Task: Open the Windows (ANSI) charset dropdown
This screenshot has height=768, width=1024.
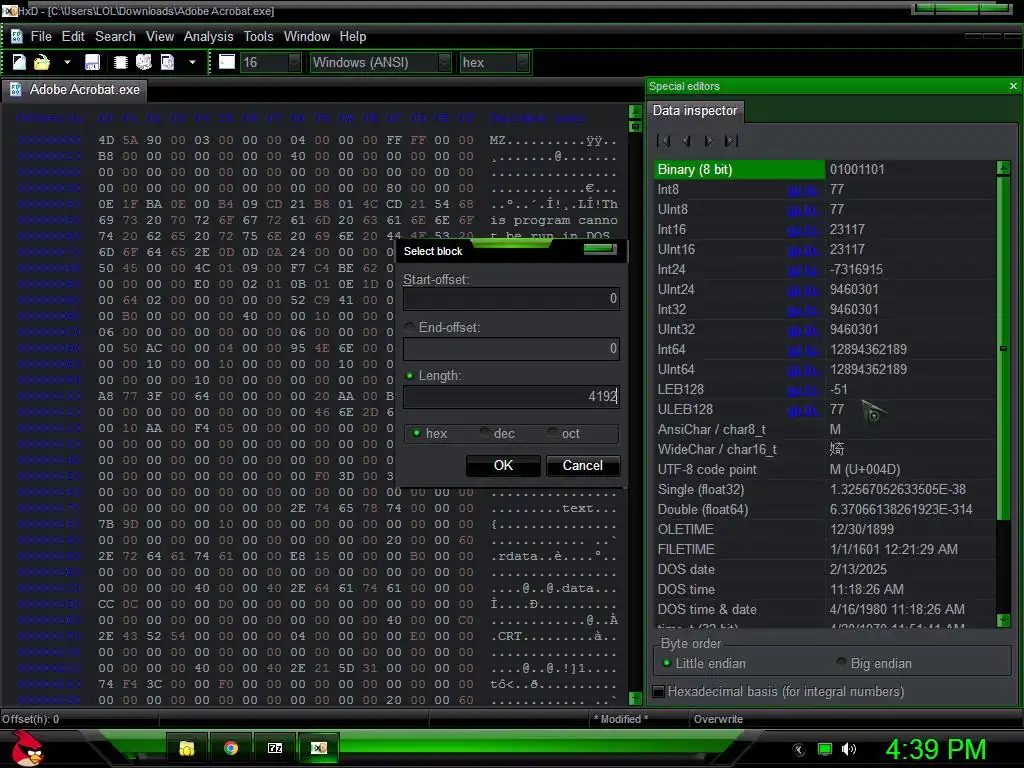Action: point(444,62)
